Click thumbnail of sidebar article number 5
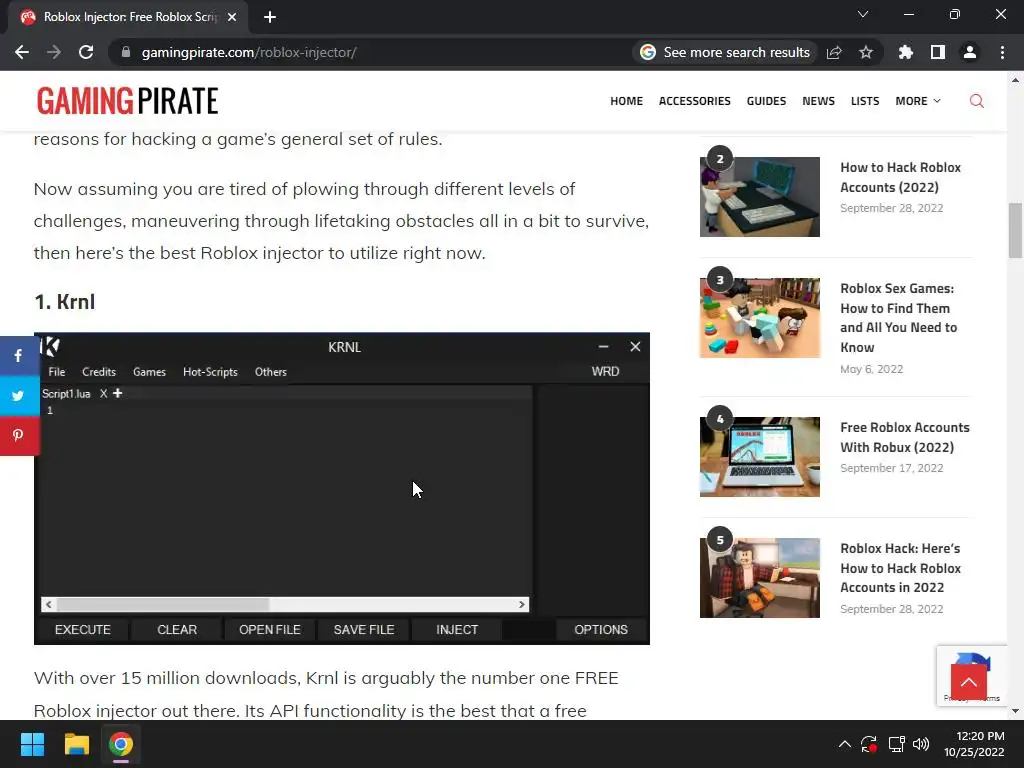This screenshot has width=1024, height=768. (760, 577)
